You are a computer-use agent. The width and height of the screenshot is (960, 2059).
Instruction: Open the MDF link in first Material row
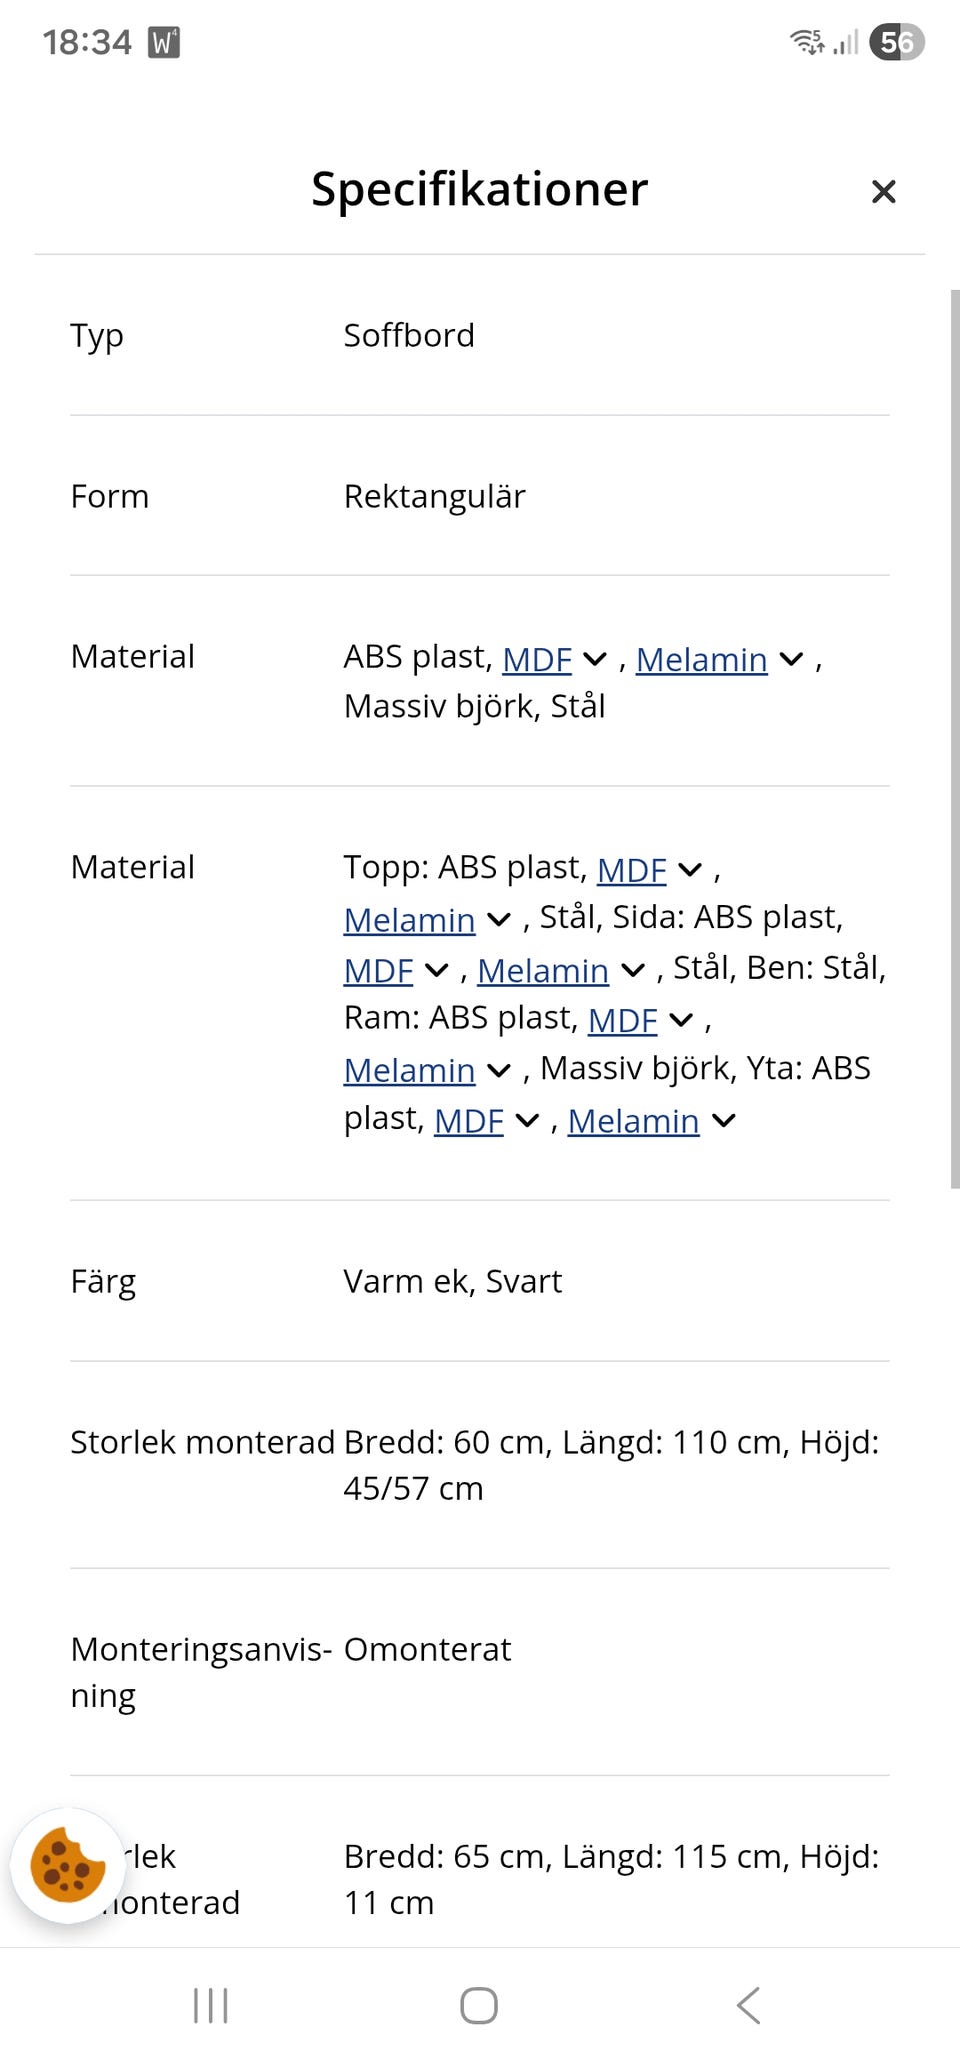click(x=537, y=660)
